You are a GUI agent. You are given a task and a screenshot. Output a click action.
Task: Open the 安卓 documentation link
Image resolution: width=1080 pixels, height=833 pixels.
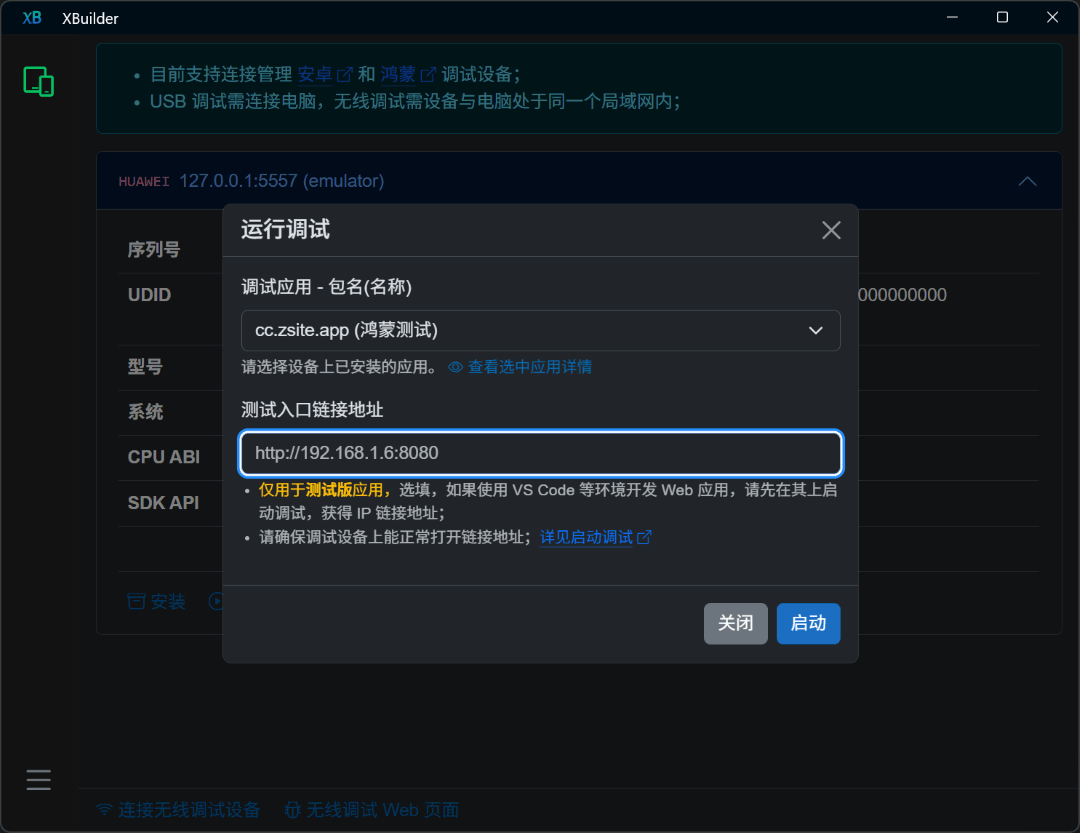[x=325, y=74]
